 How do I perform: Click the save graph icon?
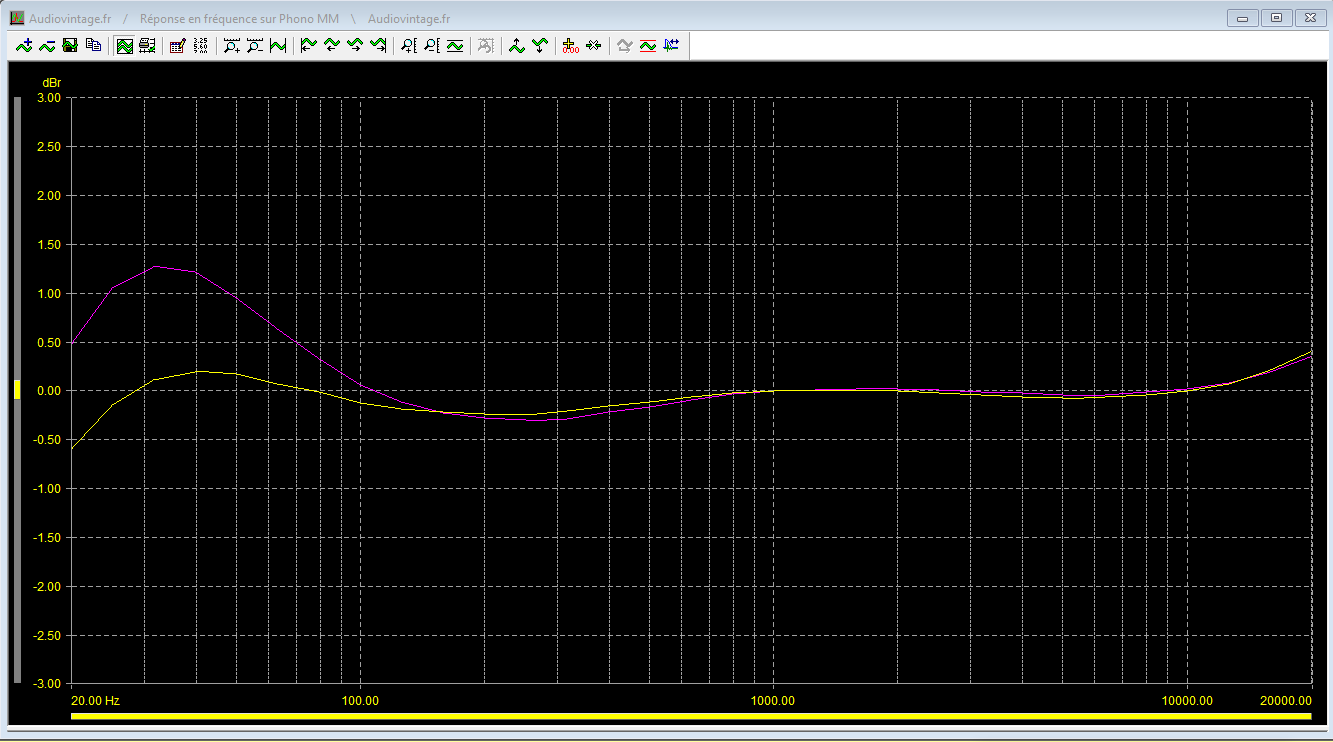pyautogui.click(x=70, y=45)
